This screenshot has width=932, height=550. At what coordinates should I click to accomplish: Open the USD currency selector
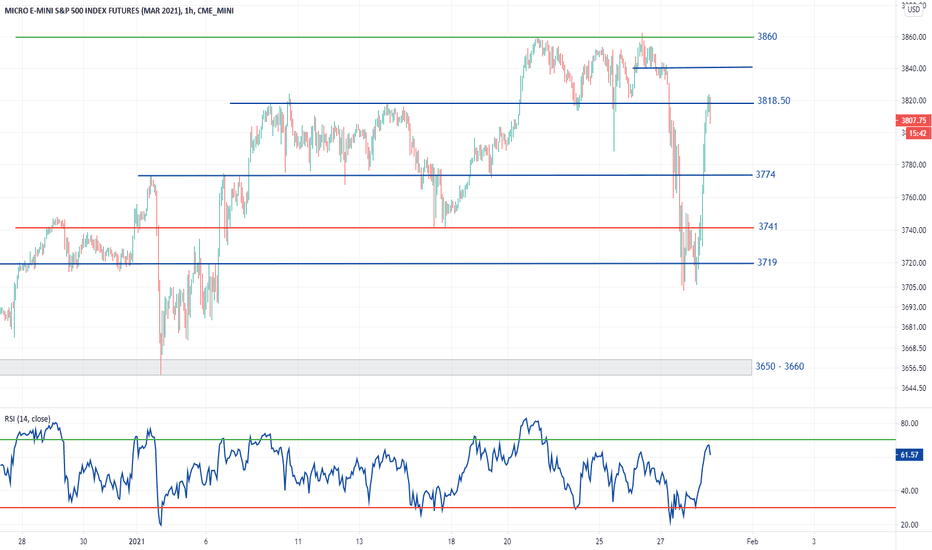point(914,10)
